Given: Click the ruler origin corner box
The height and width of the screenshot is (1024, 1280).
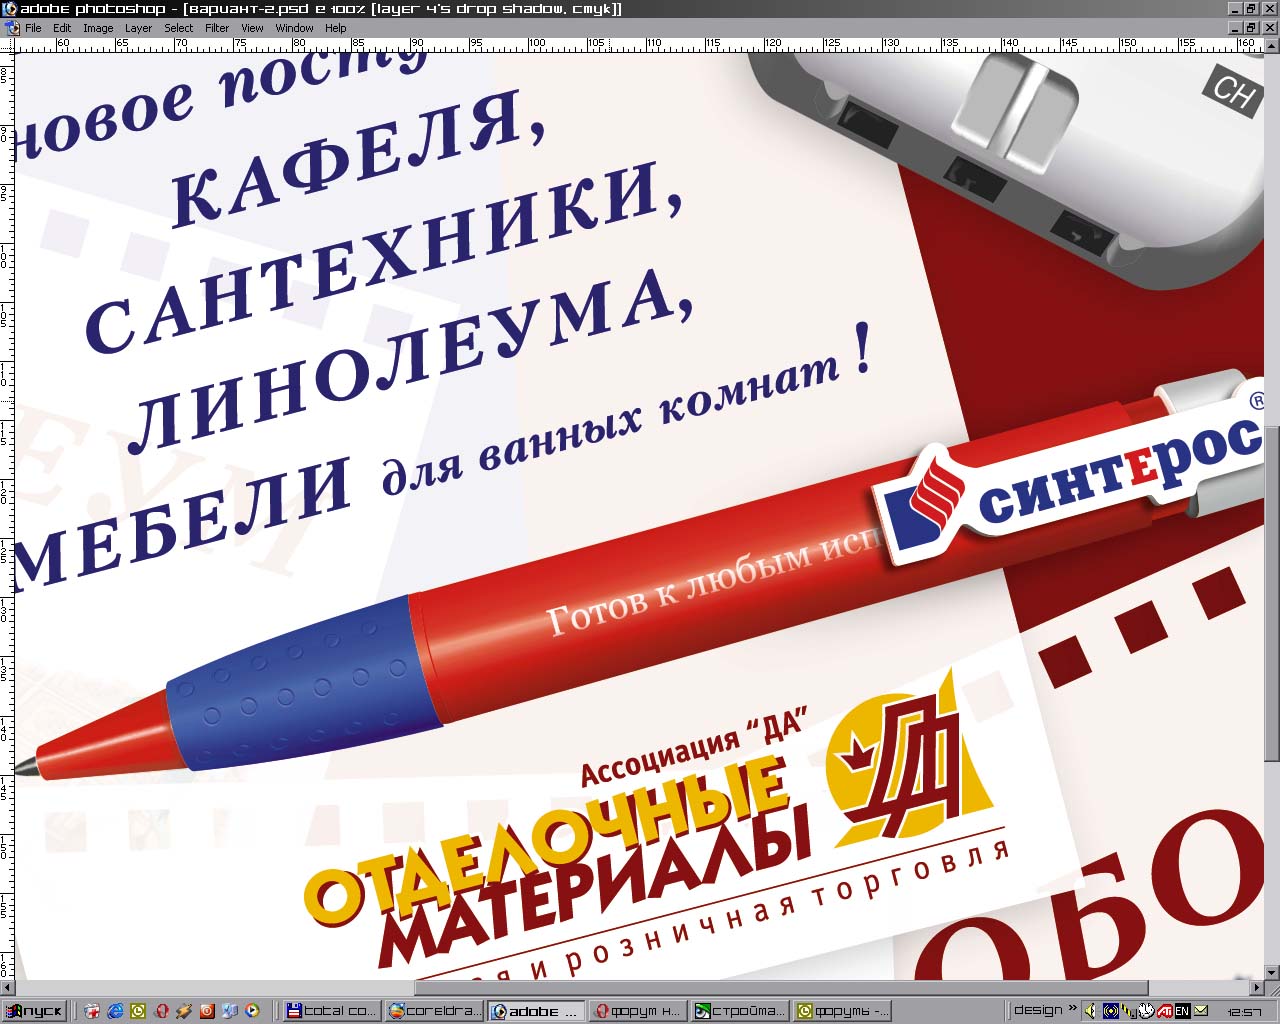Looking at the screenshot, I should click(7, 45).
